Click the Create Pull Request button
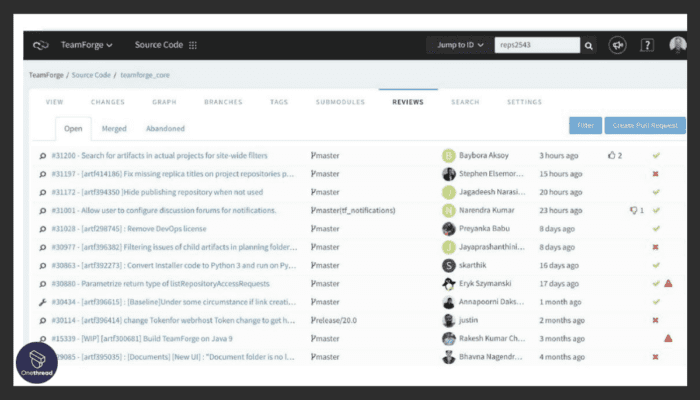The width and height of the screenshot is (700, 400). pyautogui.click(x=645, y=126)
